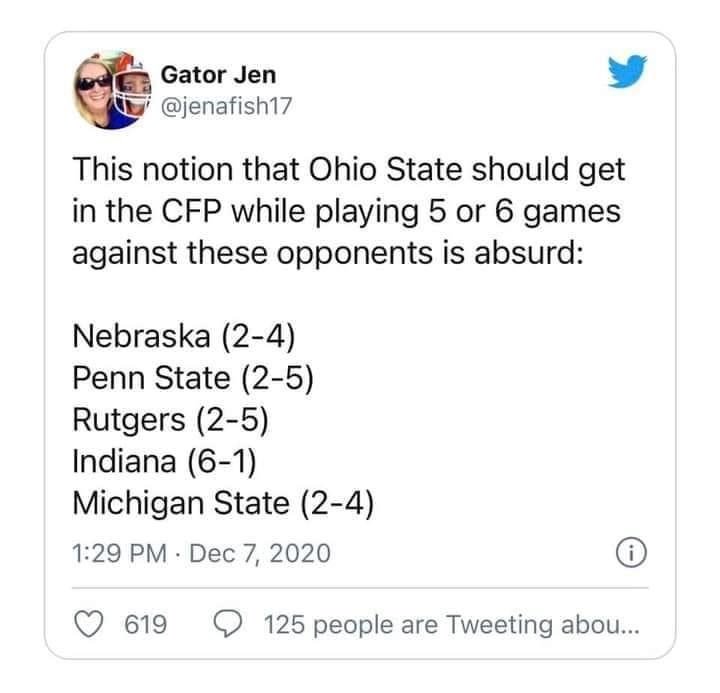Viewport: 720px width, 693px height.
Task: Click the Gator Jen display name
Action: [219, 75]
